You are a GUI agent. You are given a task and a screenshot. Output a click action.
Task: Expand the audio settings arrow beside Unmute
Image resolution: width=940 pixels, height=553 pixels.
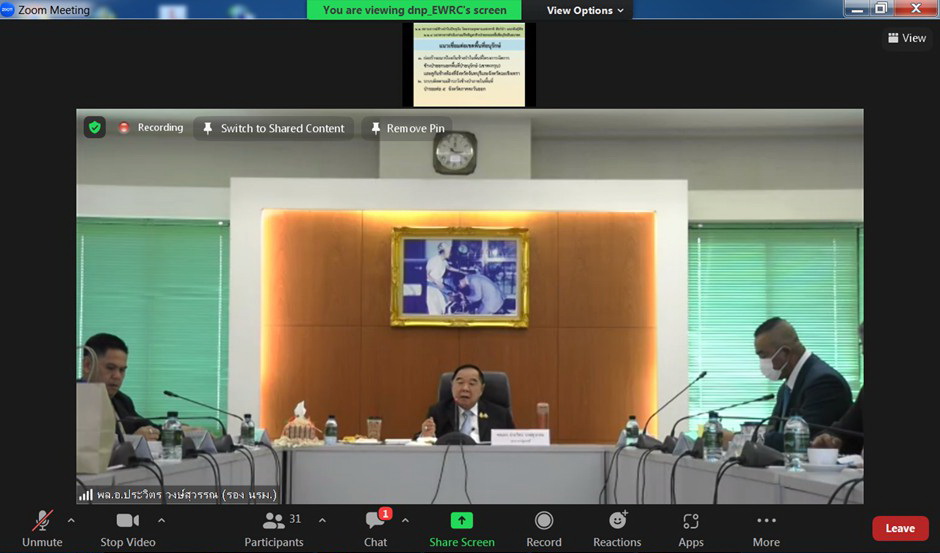pos(71,520)
